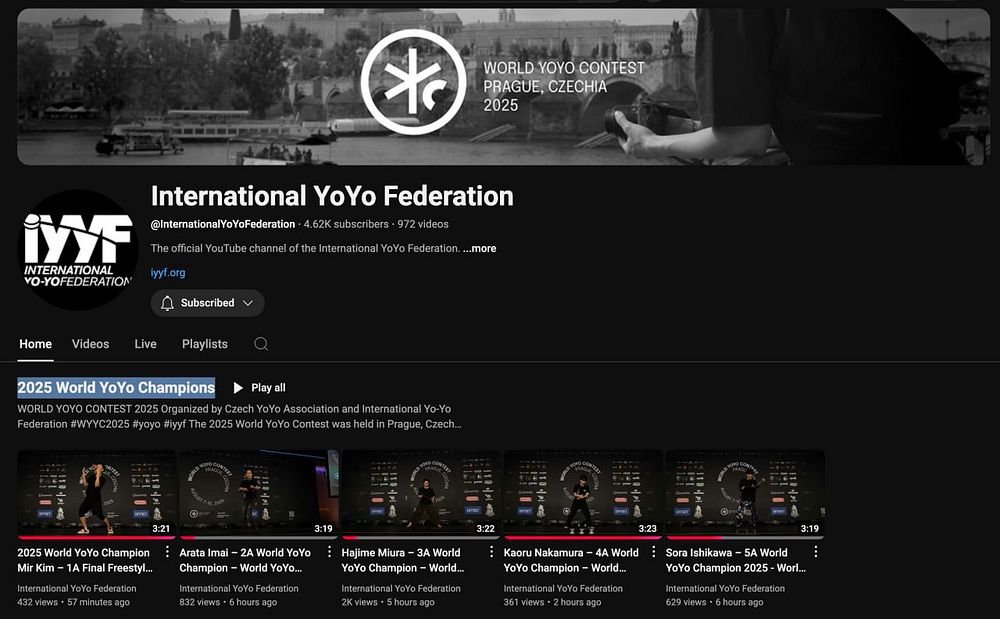Click the Play all triangle icon

coord(238,388)
